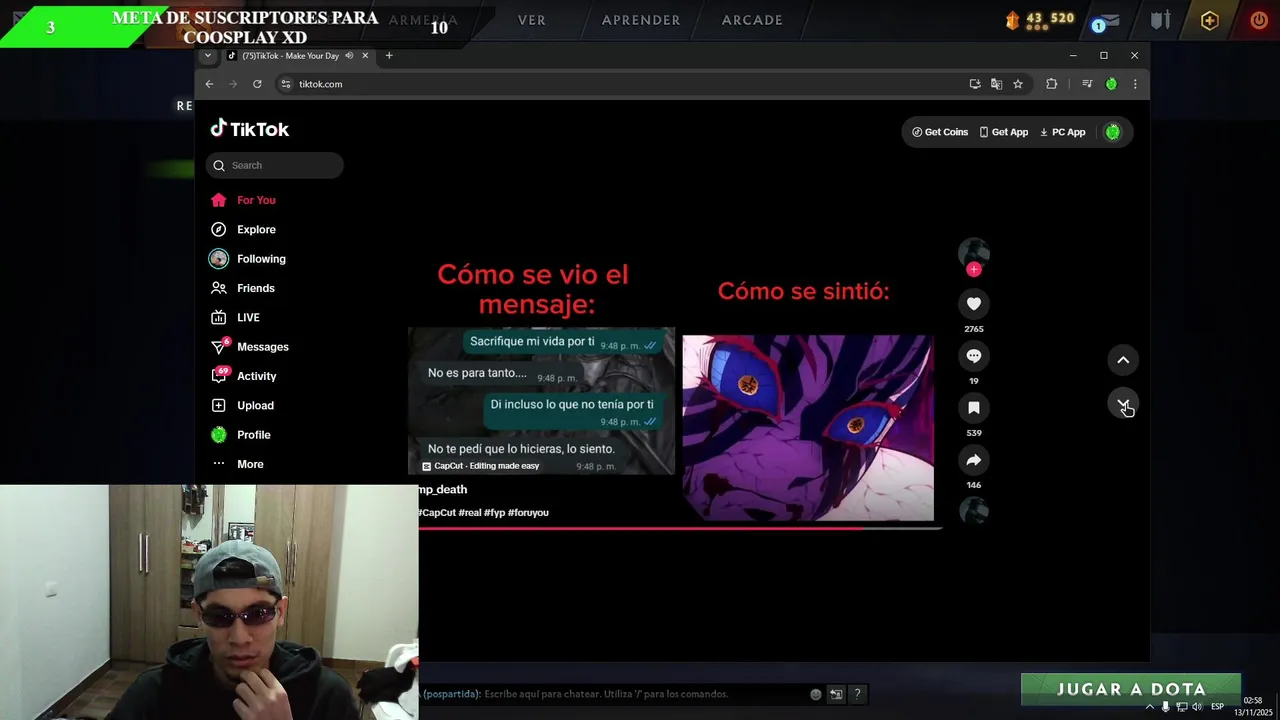Reload the TikTok page
Viewport: 1280px width, 720px height.
click(257, 84)
